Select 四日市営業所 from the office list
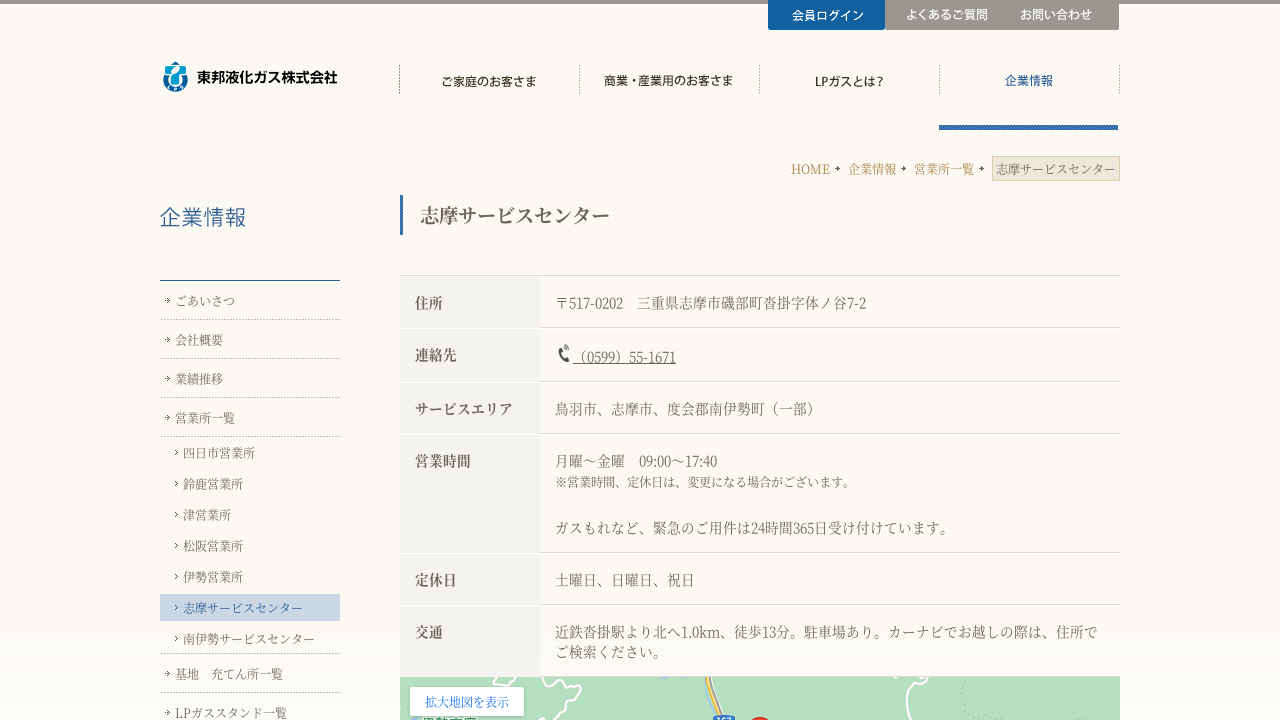Screen dimensions: 1280x720 point(219,453)
